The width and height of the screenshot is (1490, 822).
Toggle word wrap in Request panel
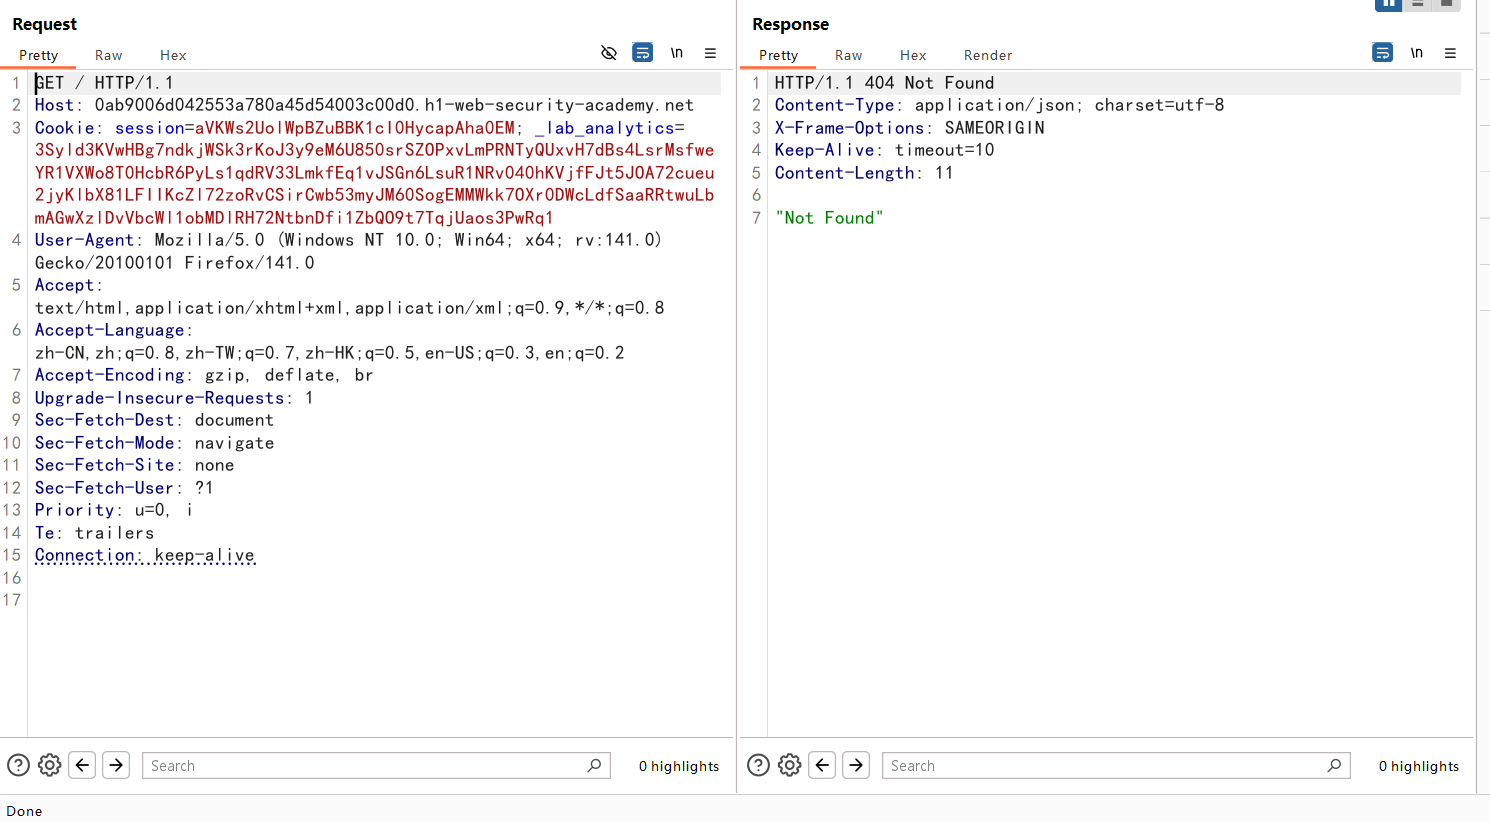(x=643, y=53)
